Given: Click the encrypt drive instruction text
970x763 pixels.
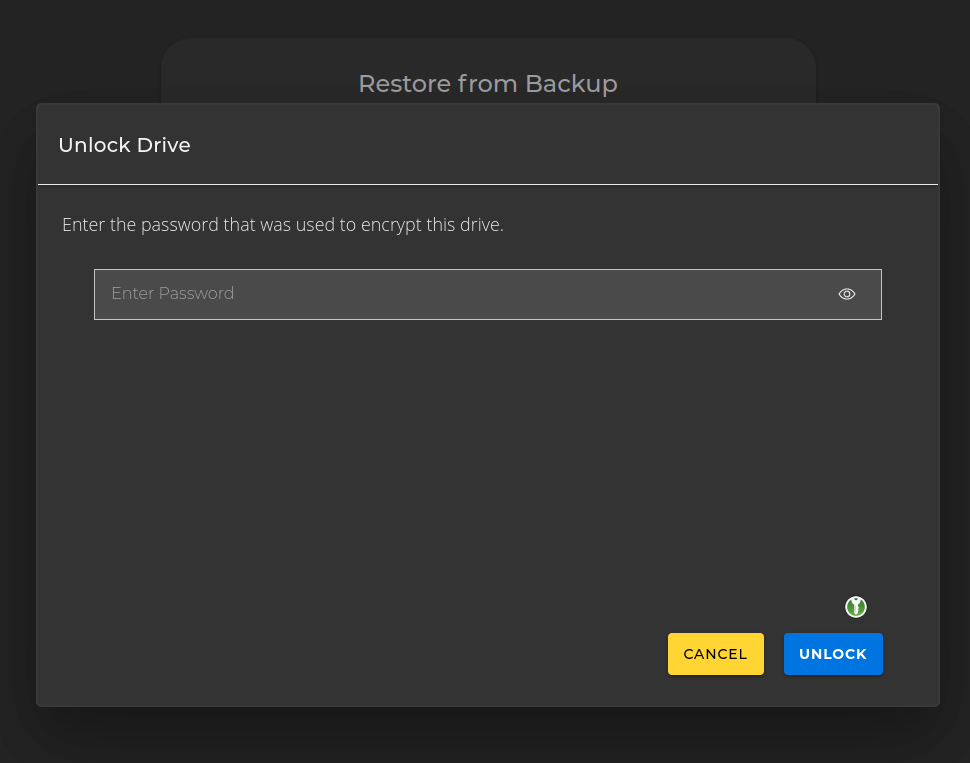Looking at the screenshot, I should (282, 225).
